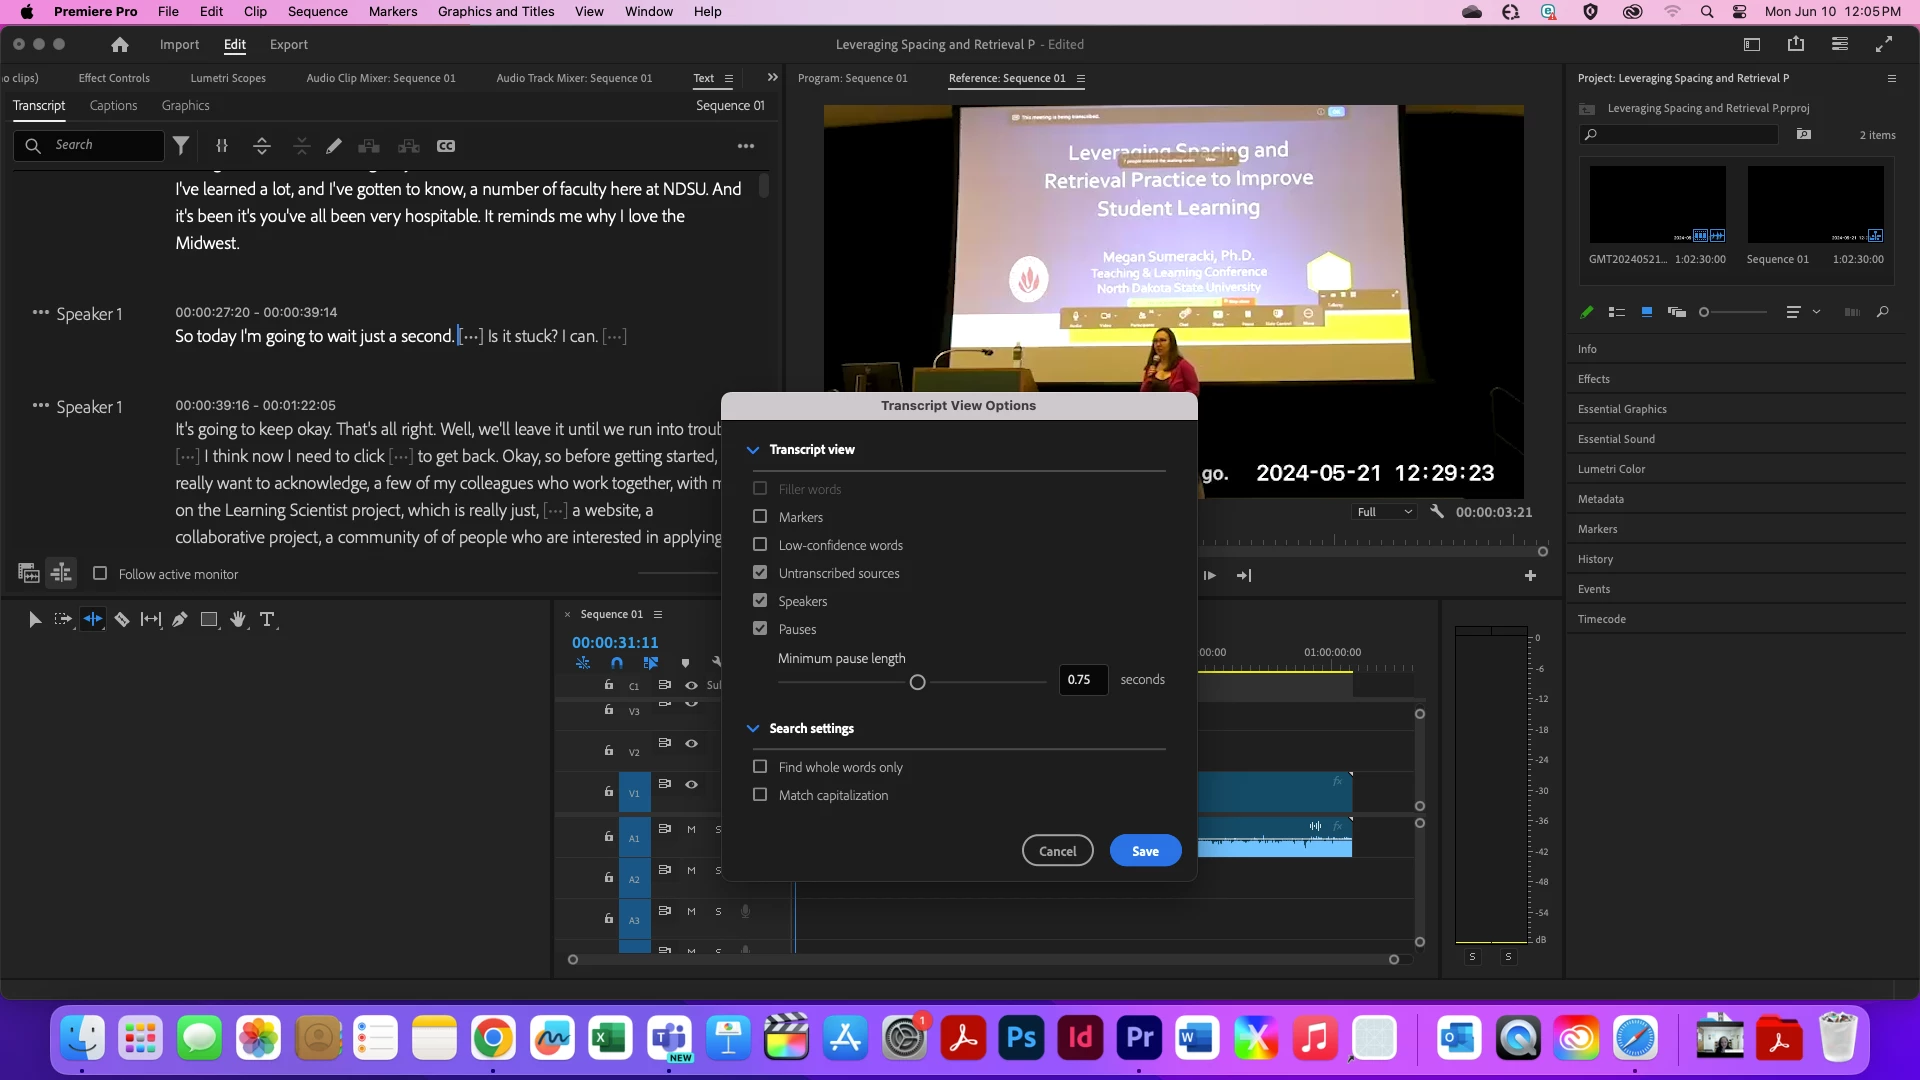Screen dimensions: 1920x1080
Task: Collapse the Transcript view section
Action: pyautogui.click(x=753, y=450)
